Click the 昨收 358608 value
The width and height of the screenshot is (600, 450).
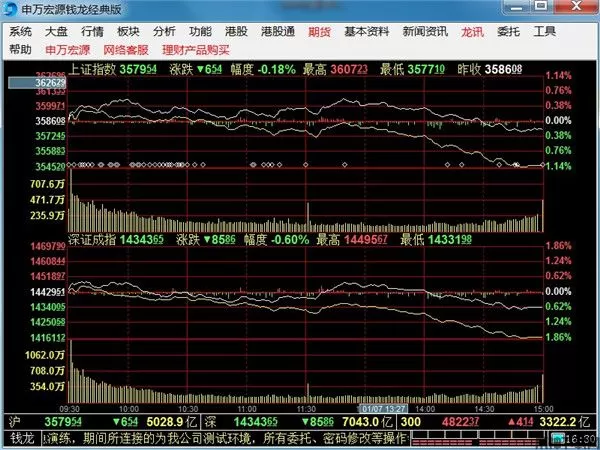503,69
